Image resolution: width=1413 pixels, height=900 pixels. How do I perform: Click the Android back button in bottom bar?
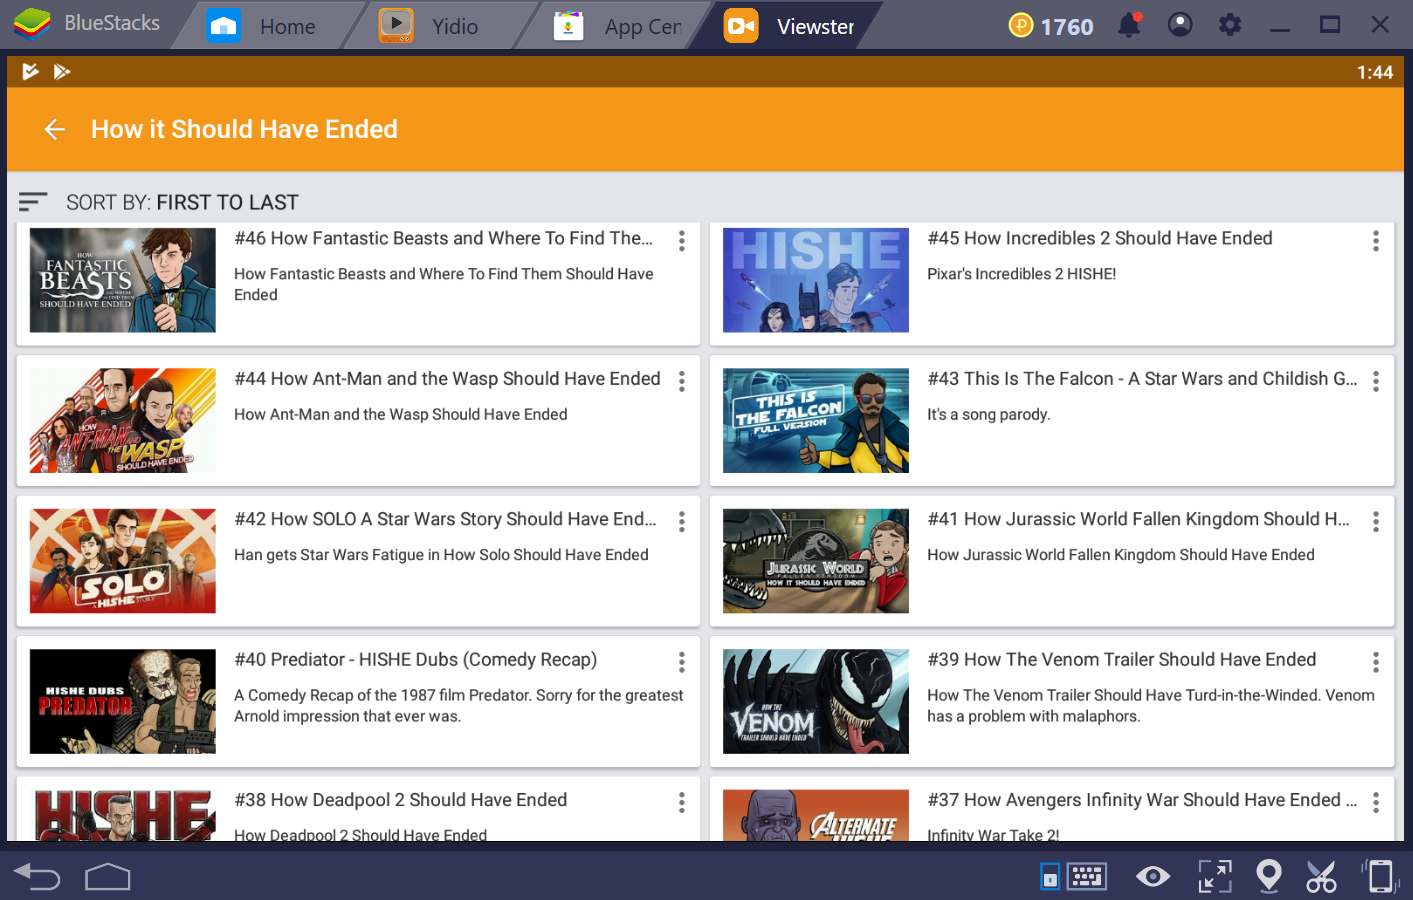pyautogui.click(x=38, y=877)
